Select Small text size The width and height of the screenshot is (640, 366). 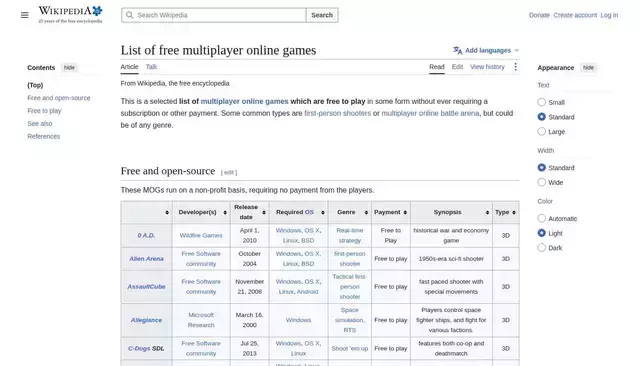tap(542, 102)
